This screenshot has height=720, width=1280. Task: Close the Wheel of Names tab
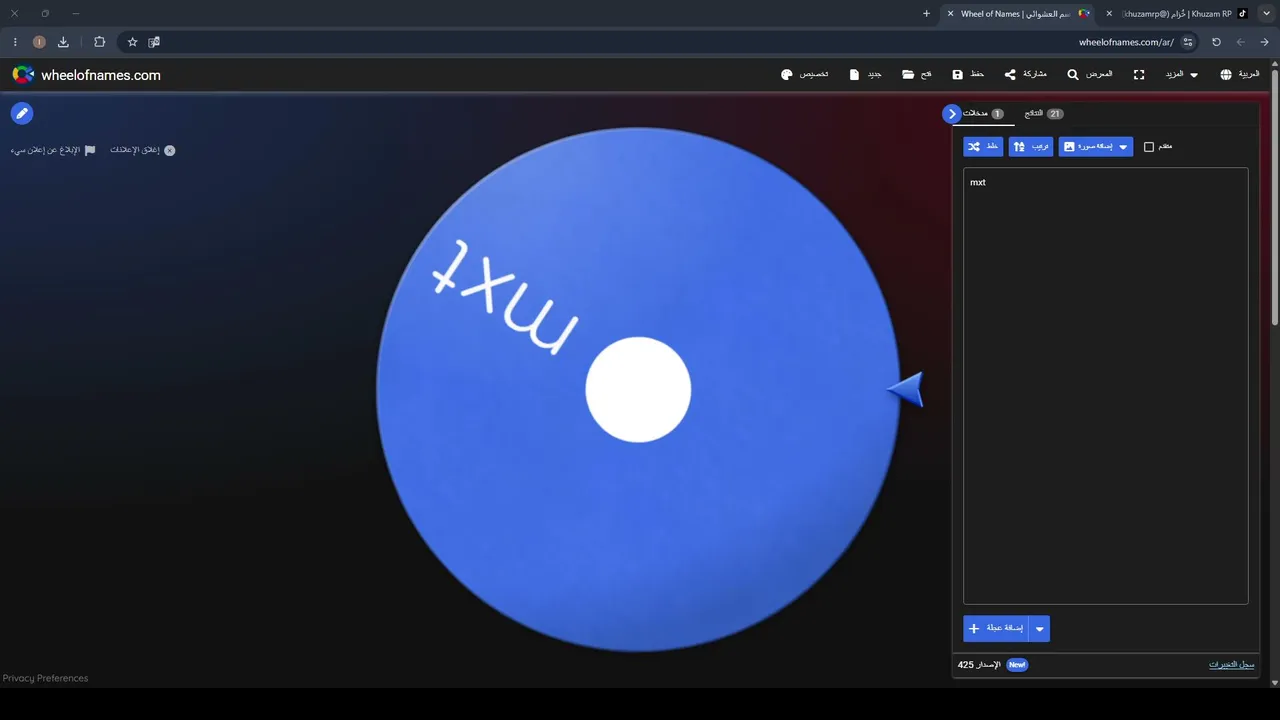pos(949,14)
